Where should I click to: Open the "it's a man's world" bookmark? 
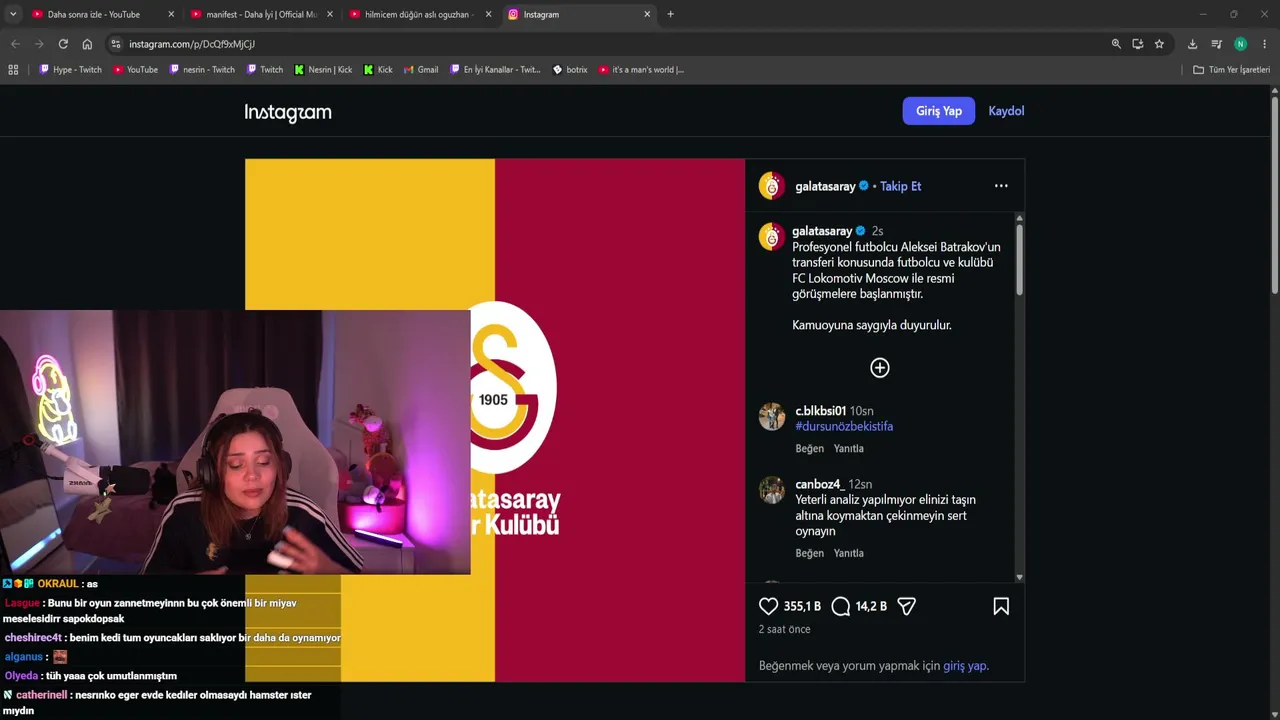click(641, 70)
